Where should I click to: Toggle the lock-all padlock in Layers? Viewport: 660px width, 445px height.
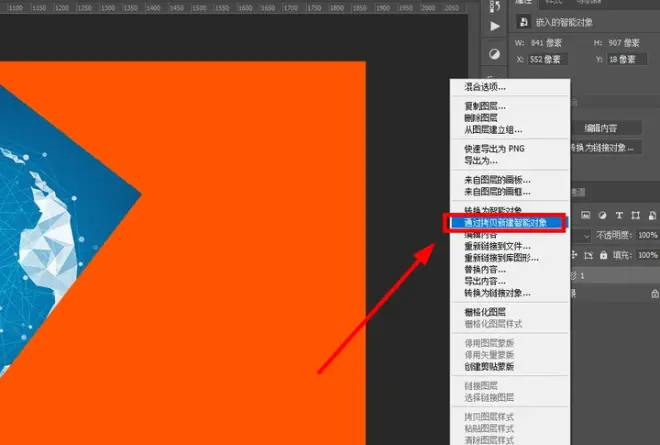pyautogui.click(x=604, y=255)
